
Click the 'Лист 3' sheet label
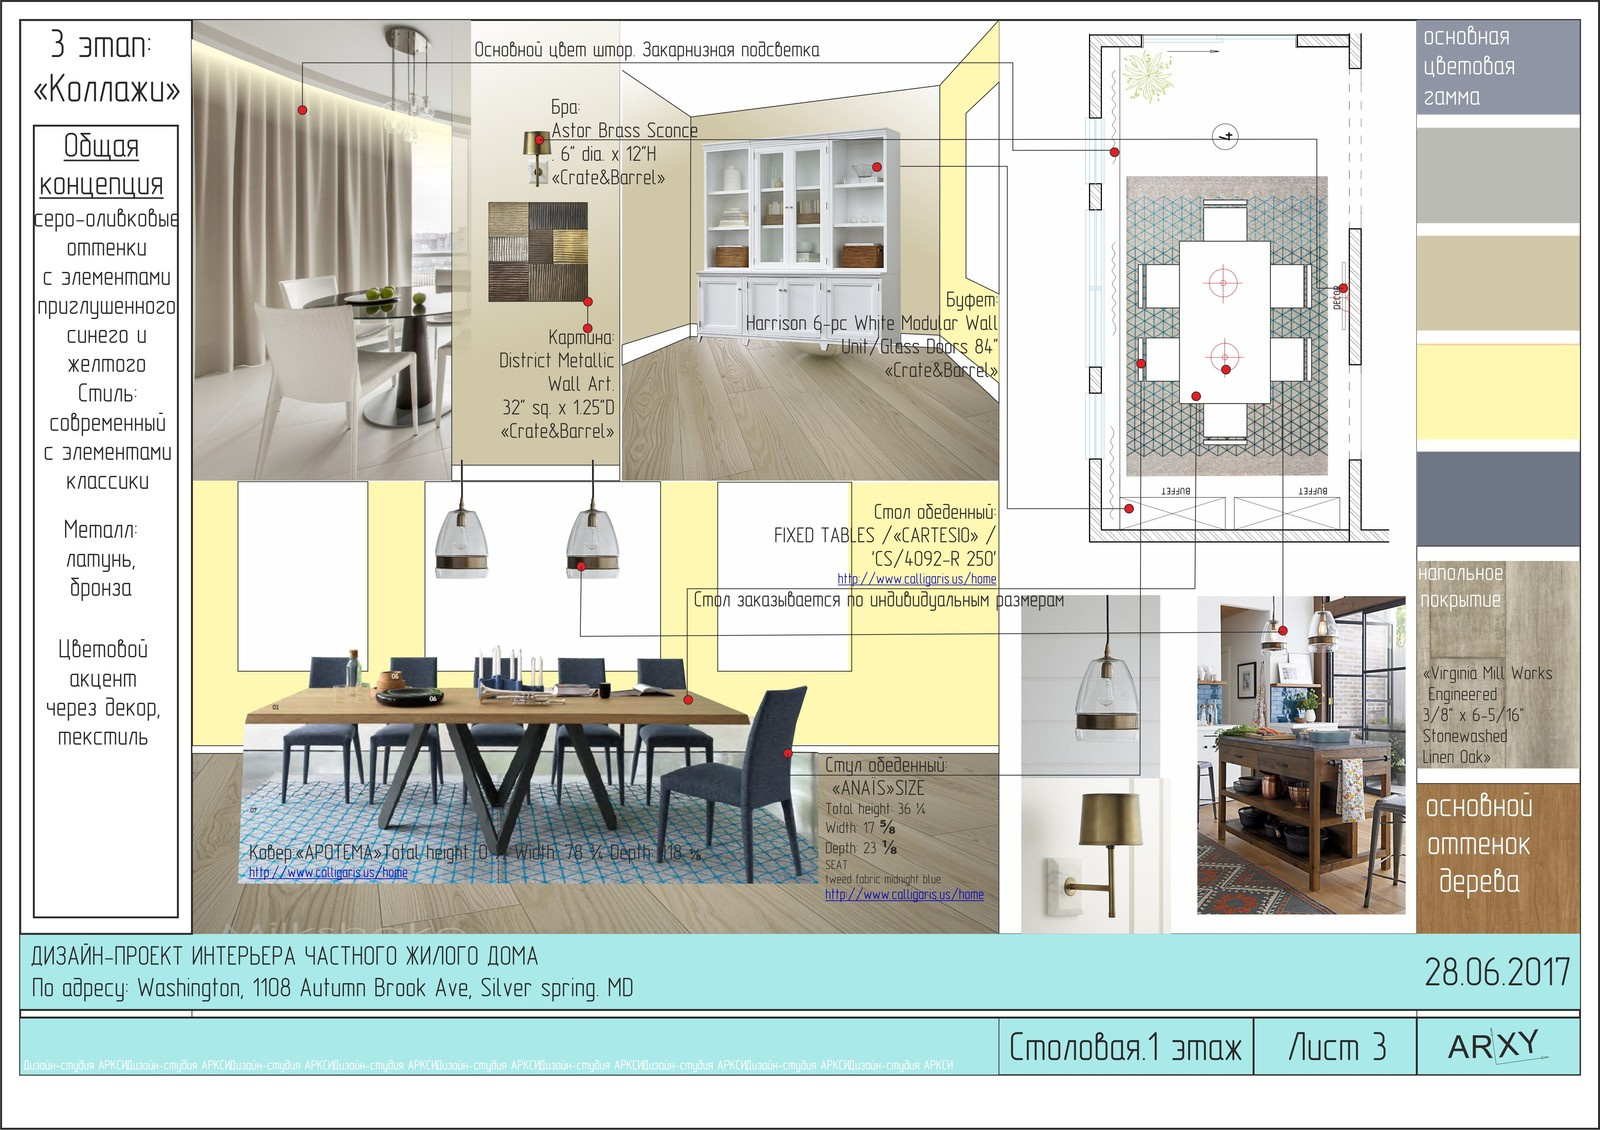(x=1336, y=1047)
